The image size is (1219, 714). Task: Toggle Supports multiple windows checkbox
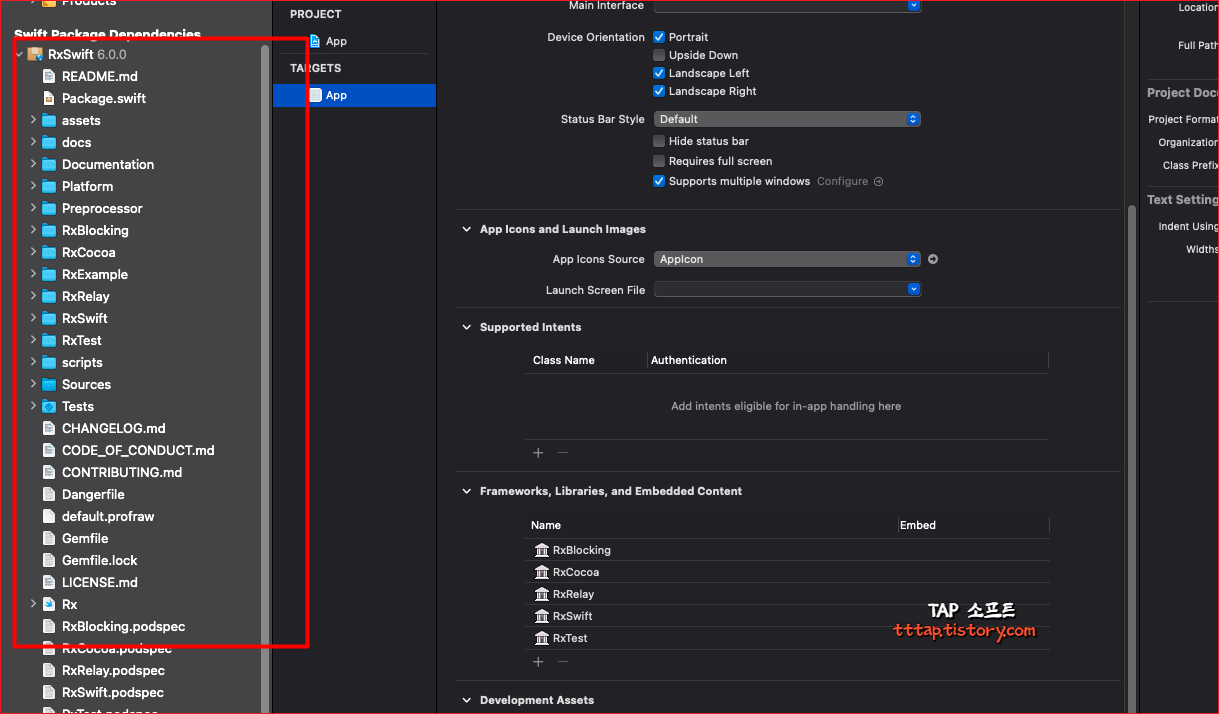[659, 181]
